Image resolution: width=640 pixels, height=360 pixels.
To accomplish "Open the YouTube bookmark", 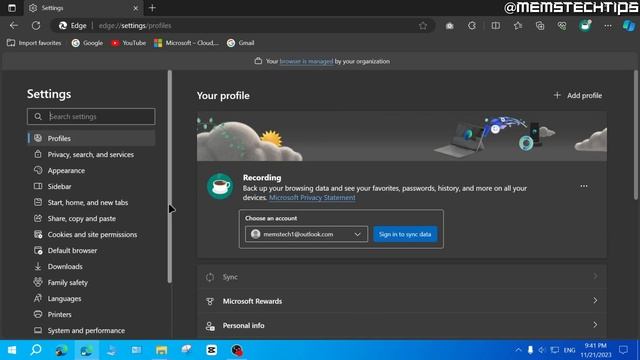I will tap(129, 43).
